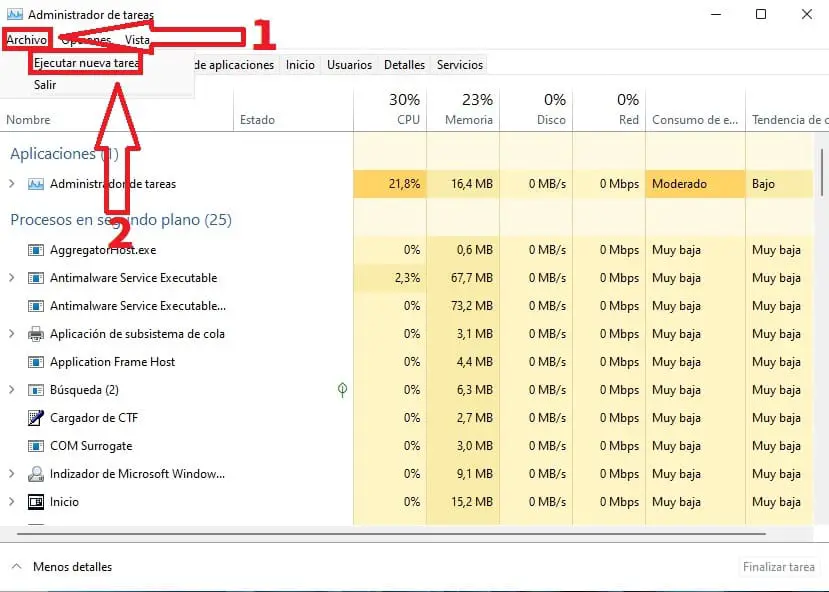The height and width of the screenshot is (592, 829).
Task: Select the Application Frame Host process name
Action: pyautogui.click(x=112, y=362)
